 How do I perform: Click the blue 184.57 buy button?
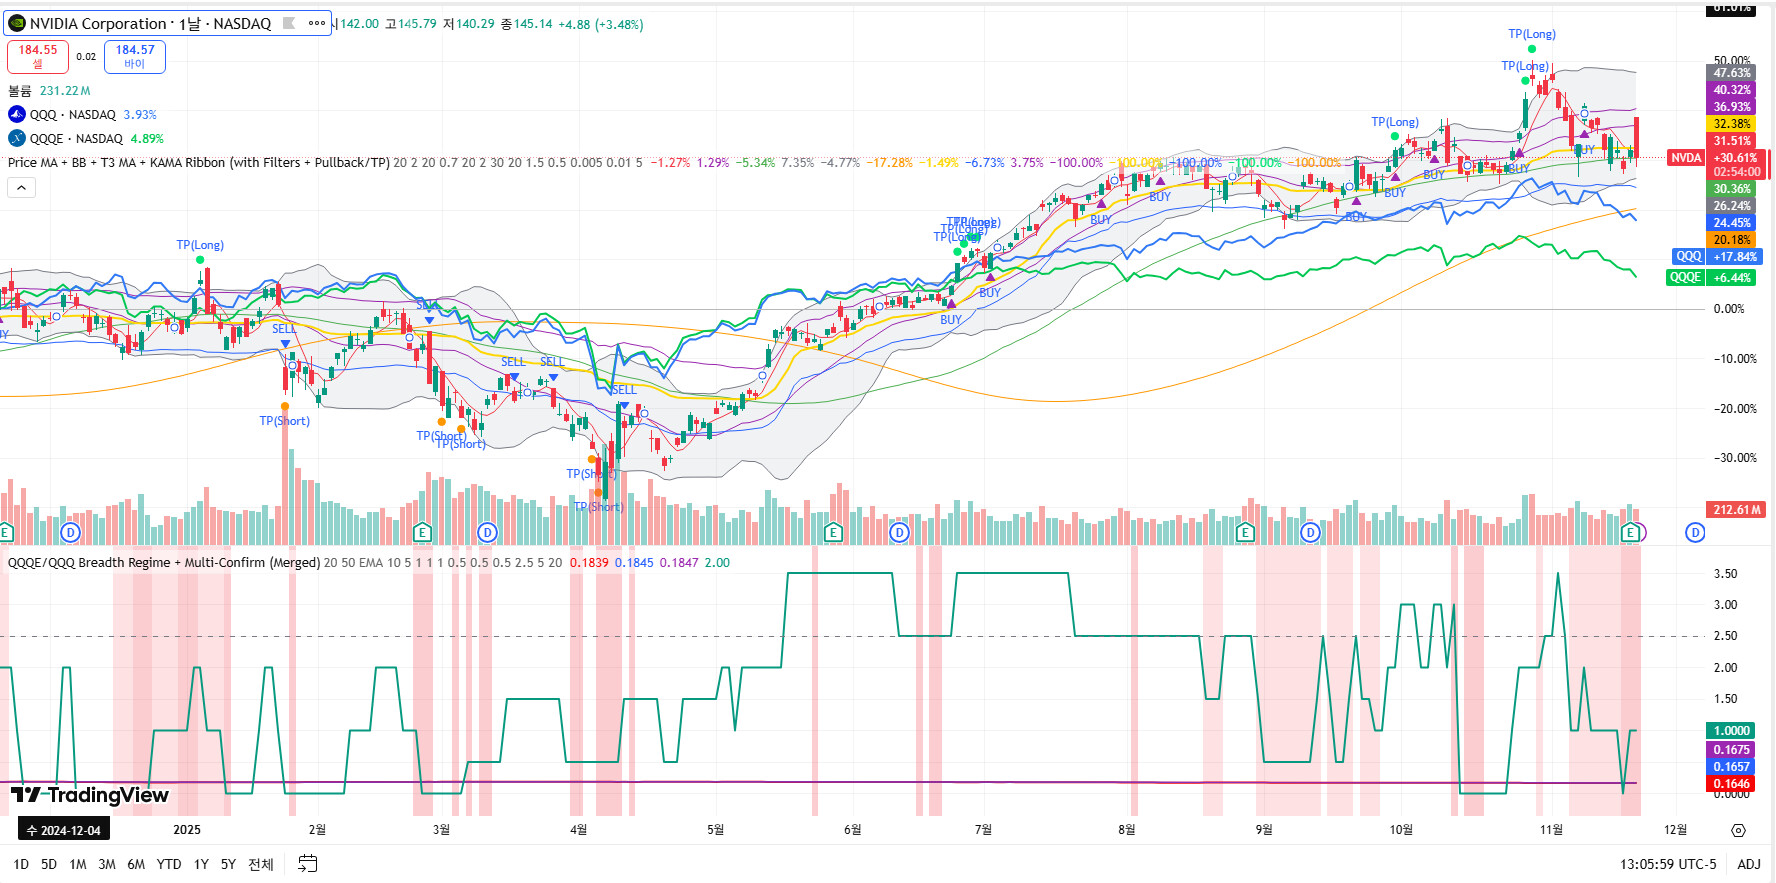135,56
